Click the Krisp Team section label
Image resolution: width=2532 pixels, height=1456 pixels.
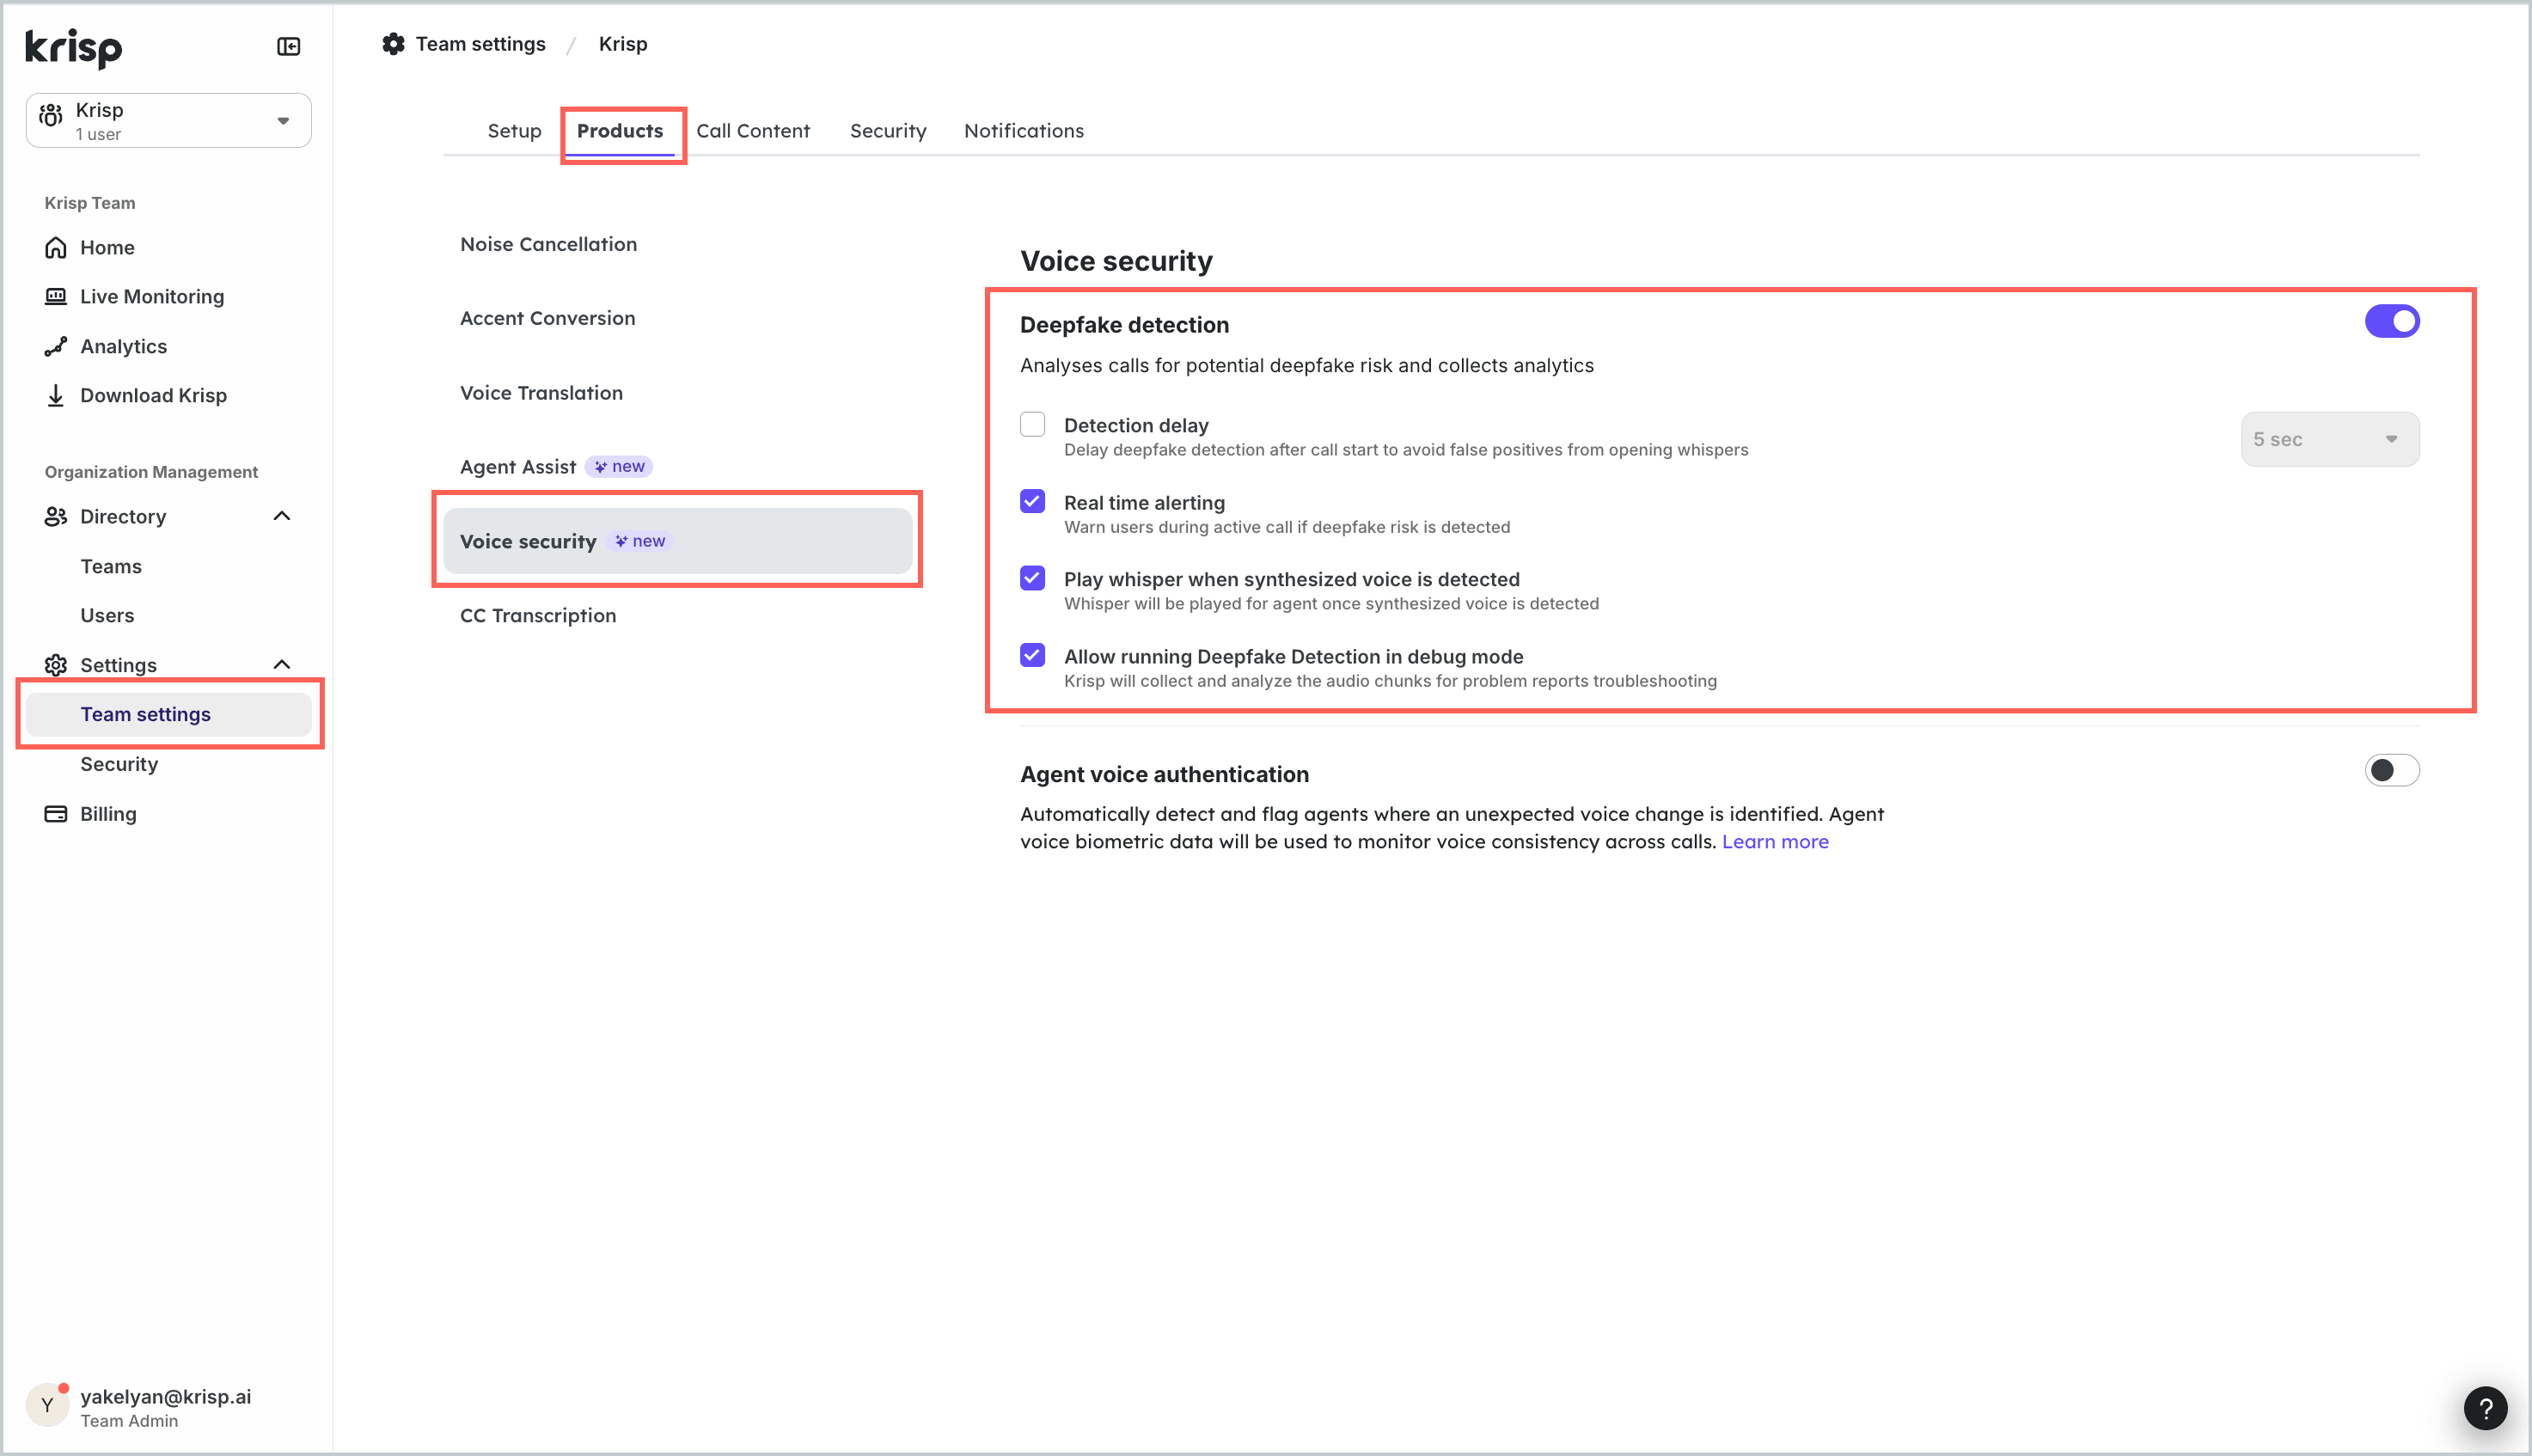90,203
